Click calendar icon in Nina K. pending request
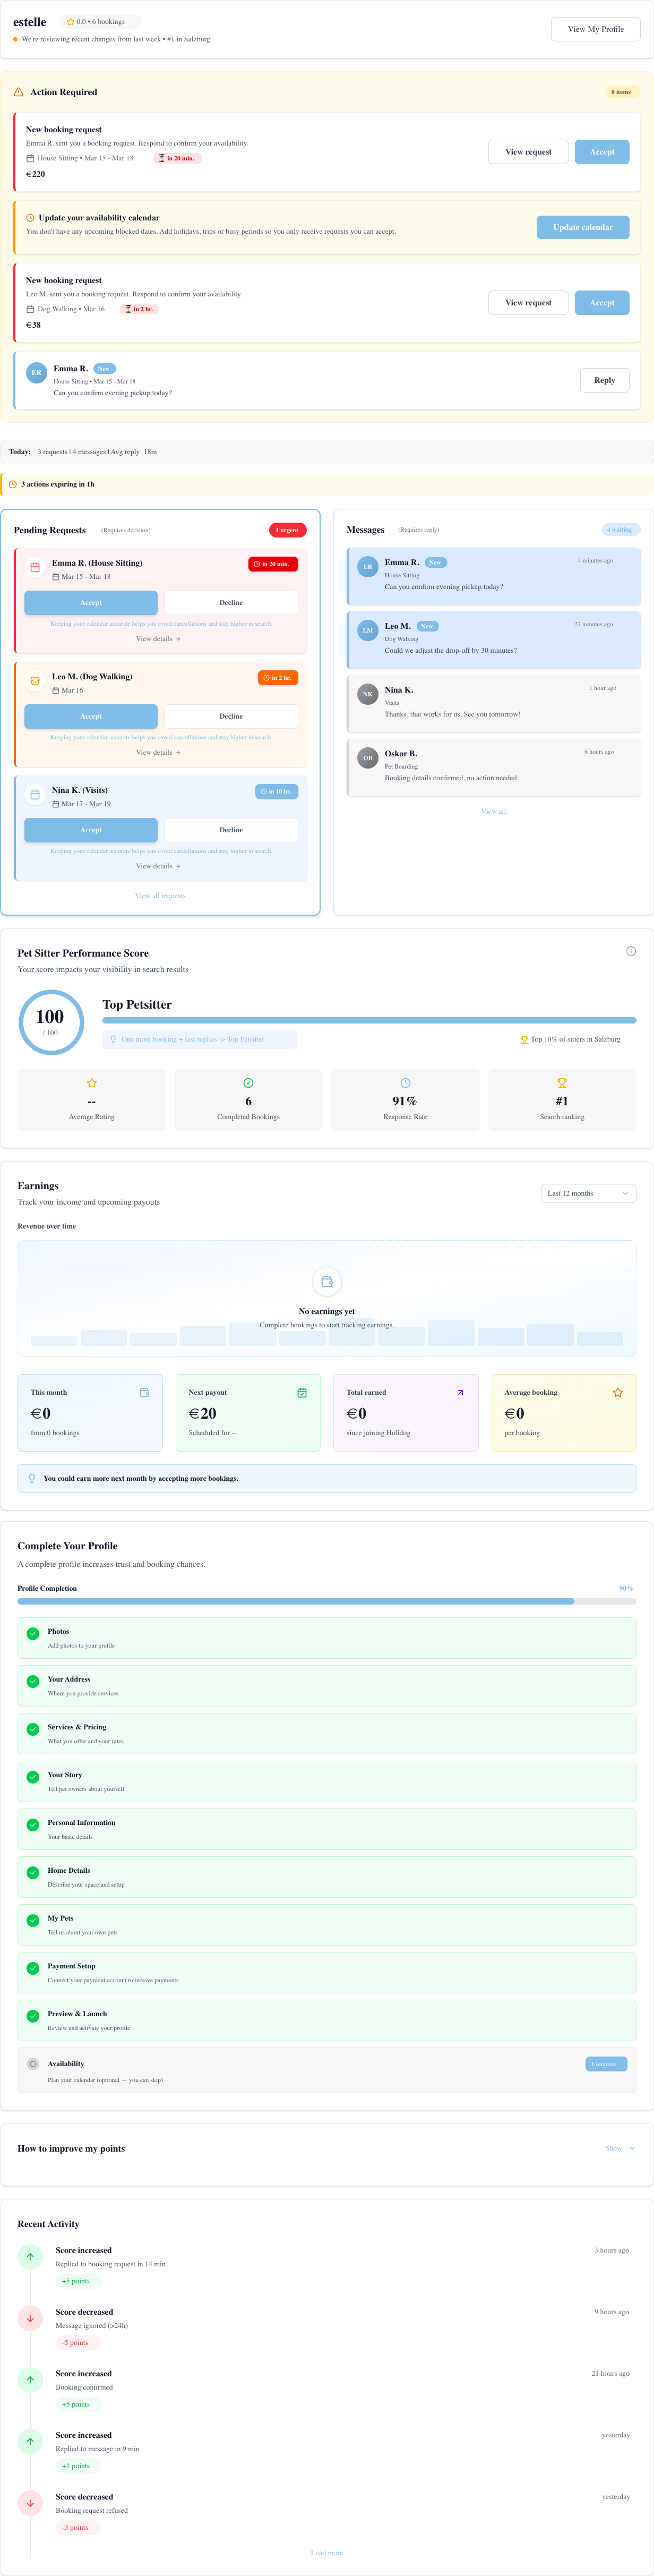654x2576 pixels. [35, 795]
